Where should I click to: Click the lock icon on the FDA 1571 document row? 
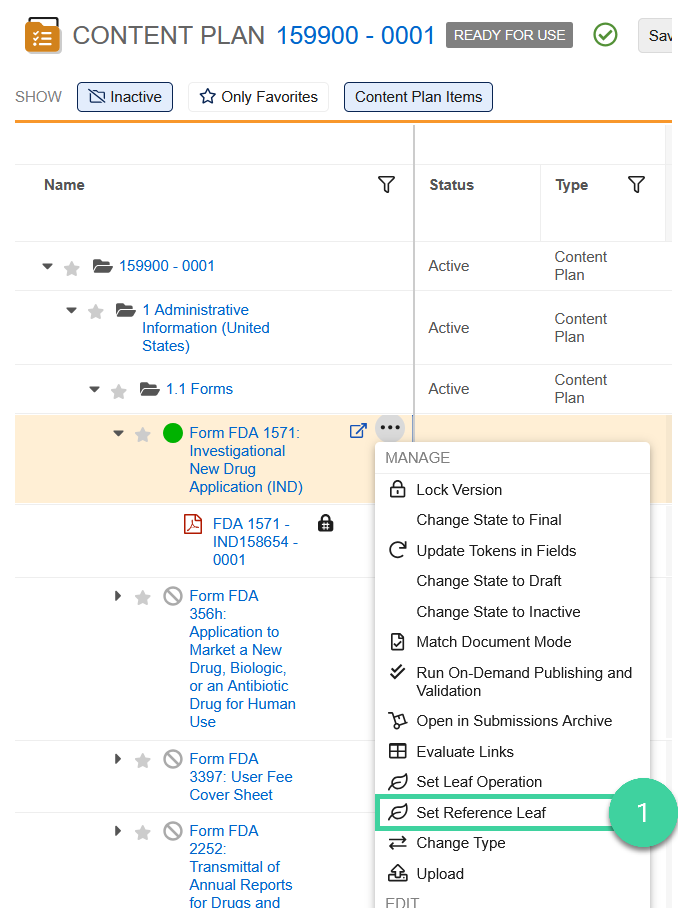pyautogui.click(x=325, y=522)
